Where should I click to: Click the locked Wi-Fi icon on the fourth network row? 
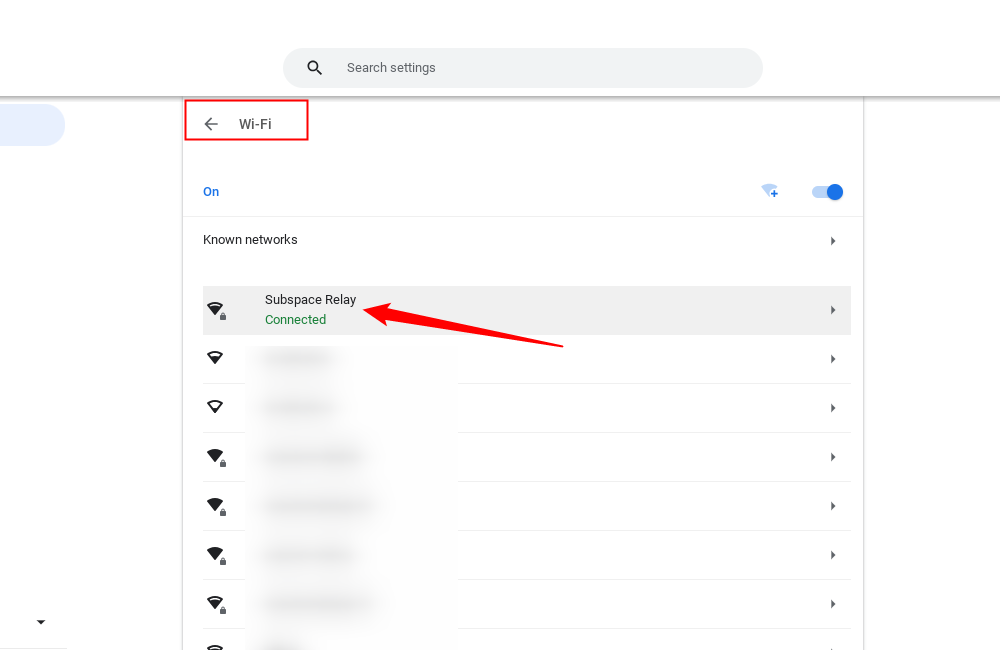coord(218,456)
